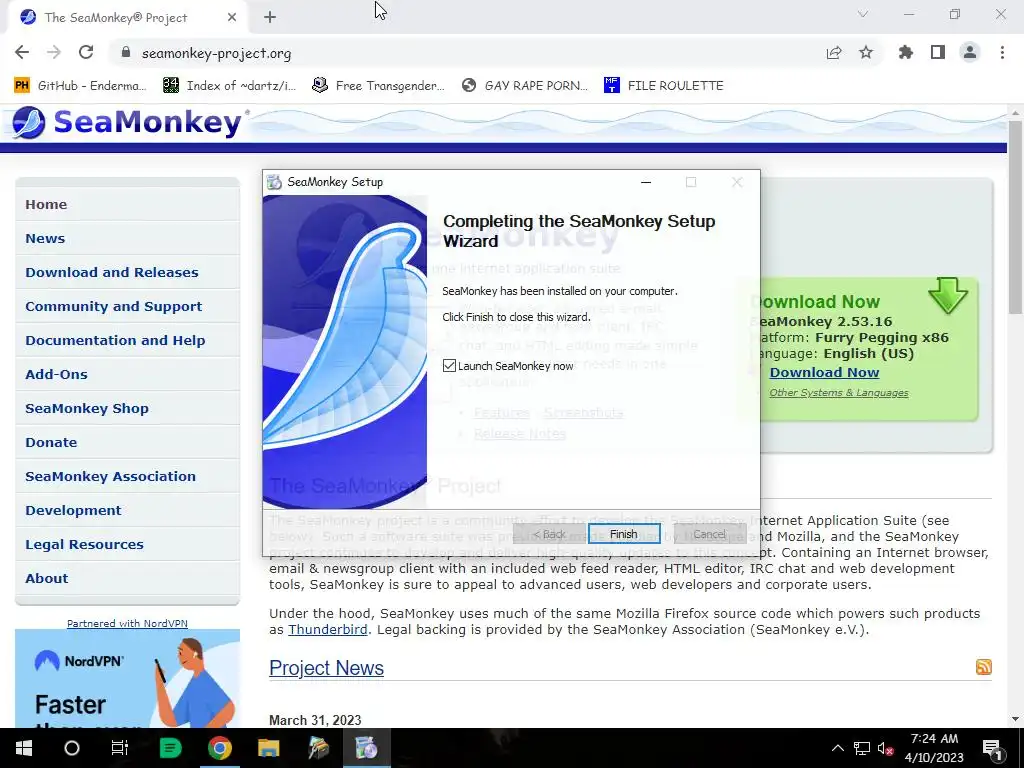
Task: Follow the Thunderbird link
Action: (x=327, y=630)
